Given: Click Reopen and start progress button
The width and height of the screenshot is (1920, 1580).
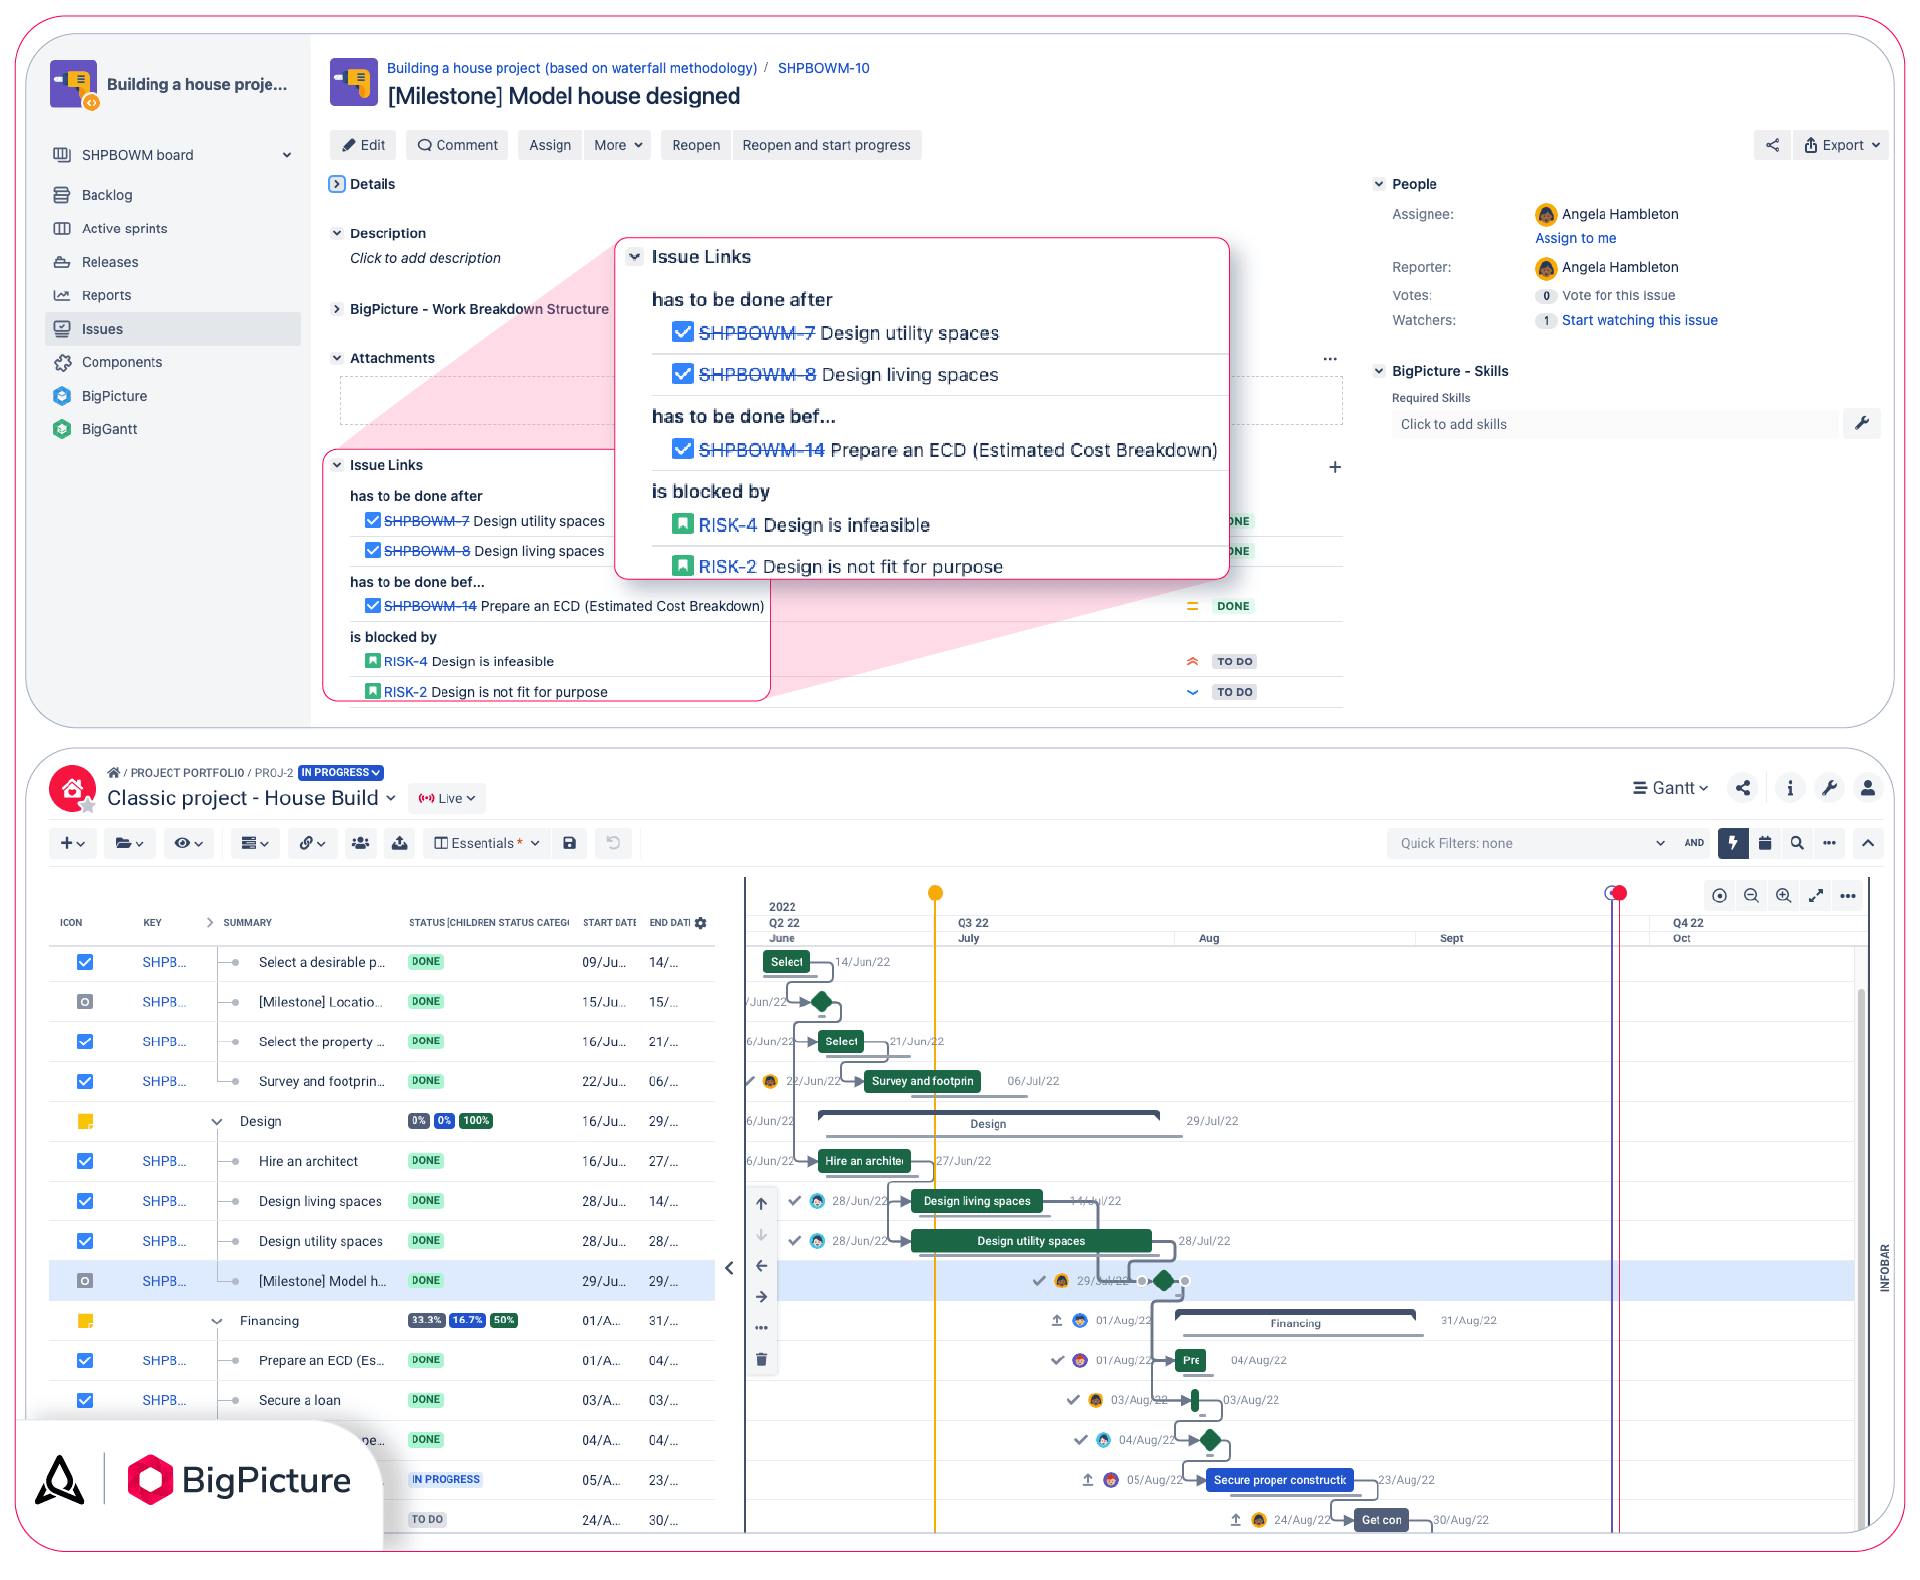Looking at the screenshot, I should pyautogui.click(x=827, y=145).
